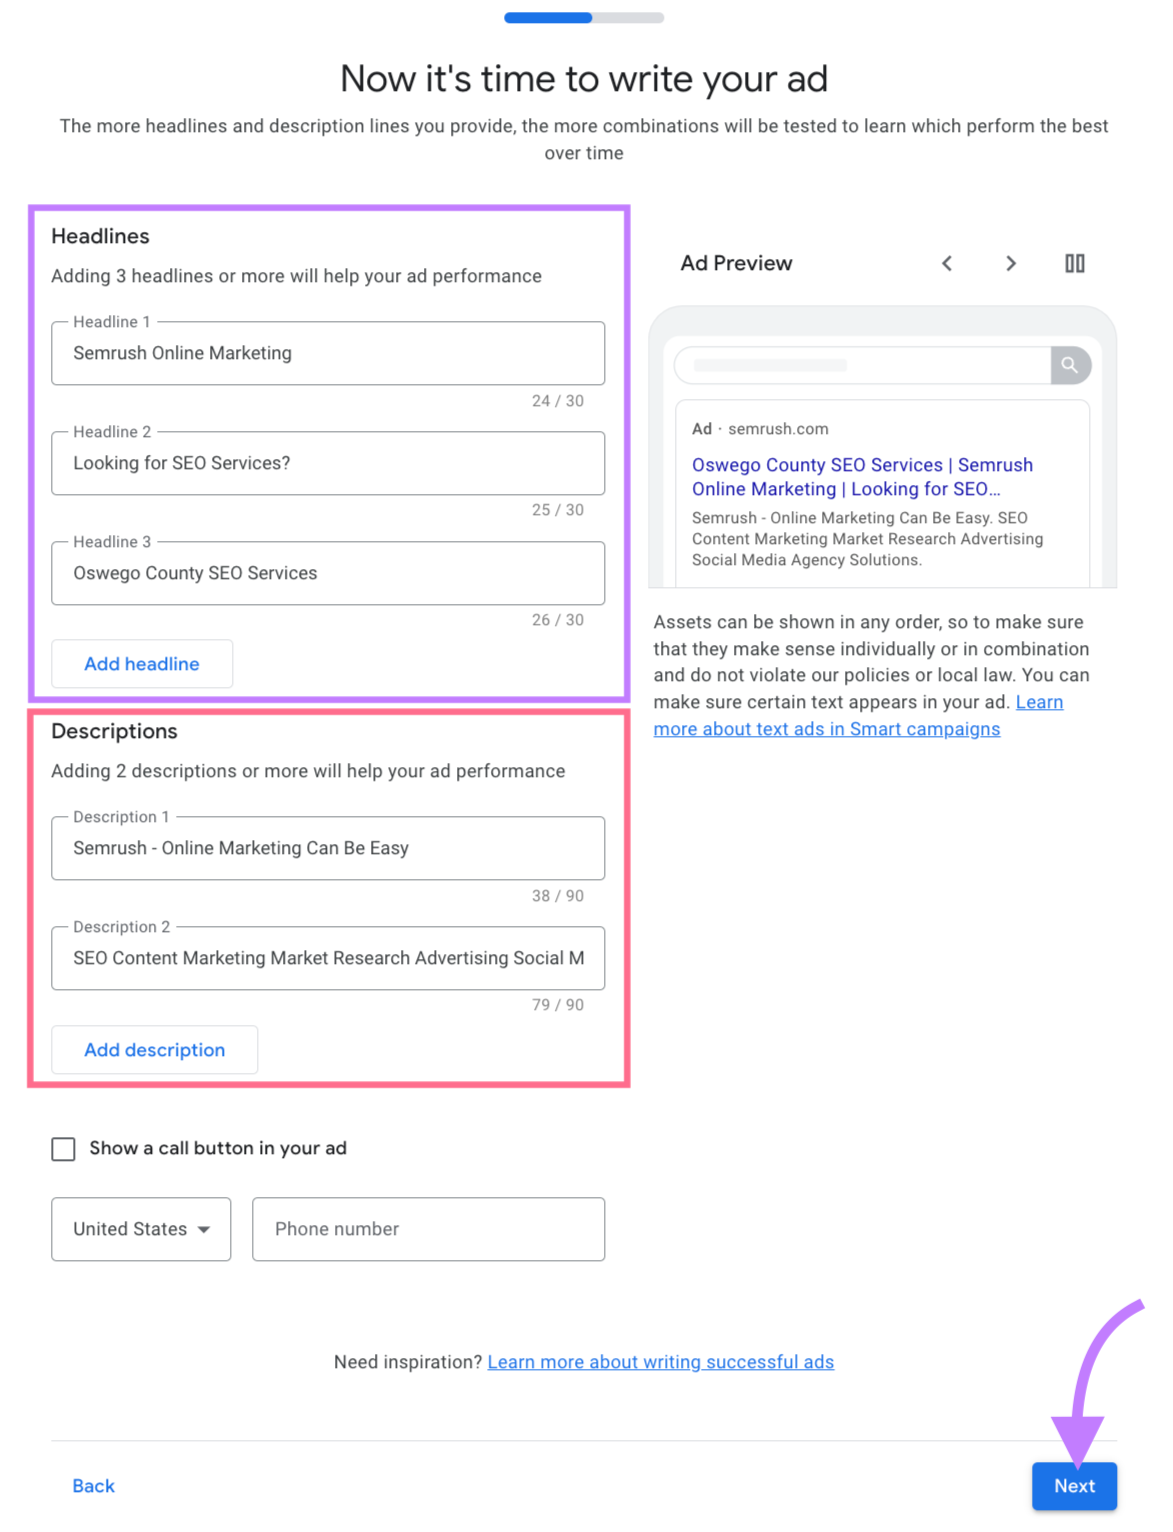Click the blue ad headline in preview

[862, 477]
